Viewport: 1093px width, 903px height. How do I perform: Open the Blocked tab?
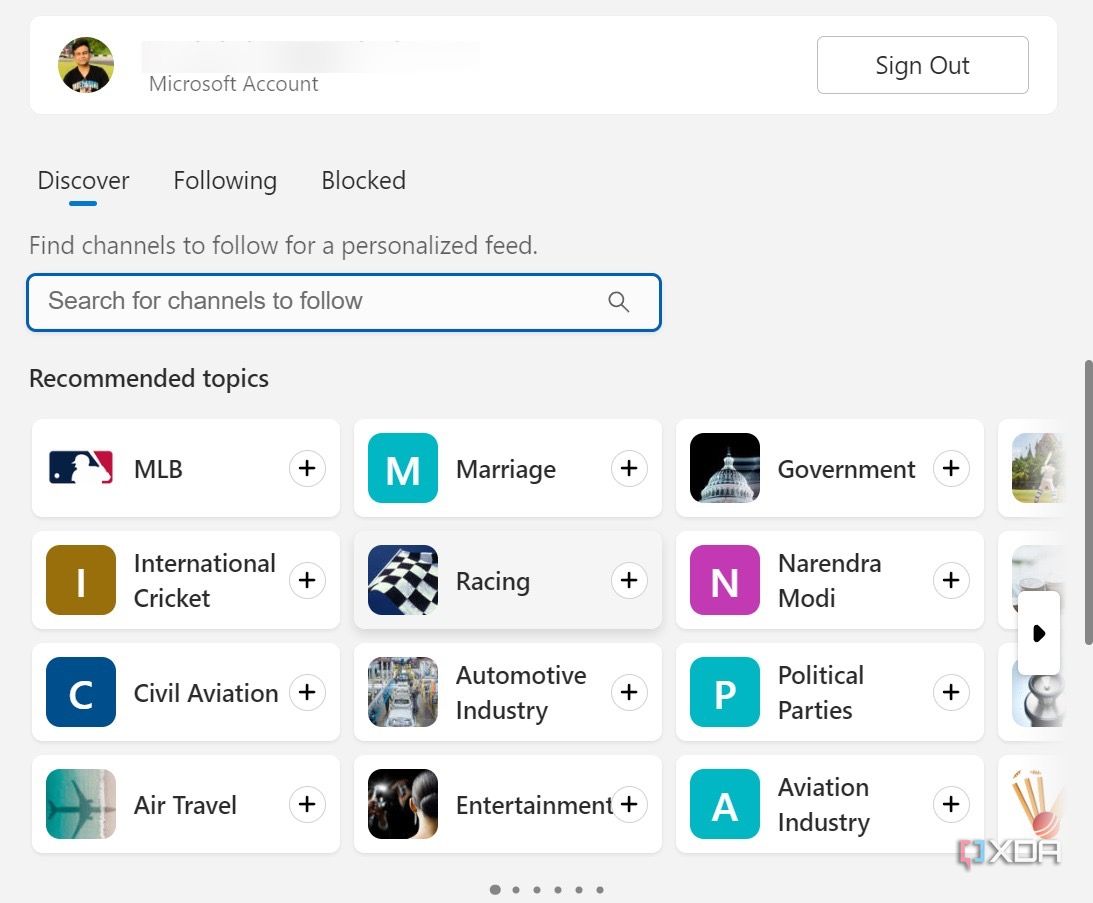coord(363,181)
